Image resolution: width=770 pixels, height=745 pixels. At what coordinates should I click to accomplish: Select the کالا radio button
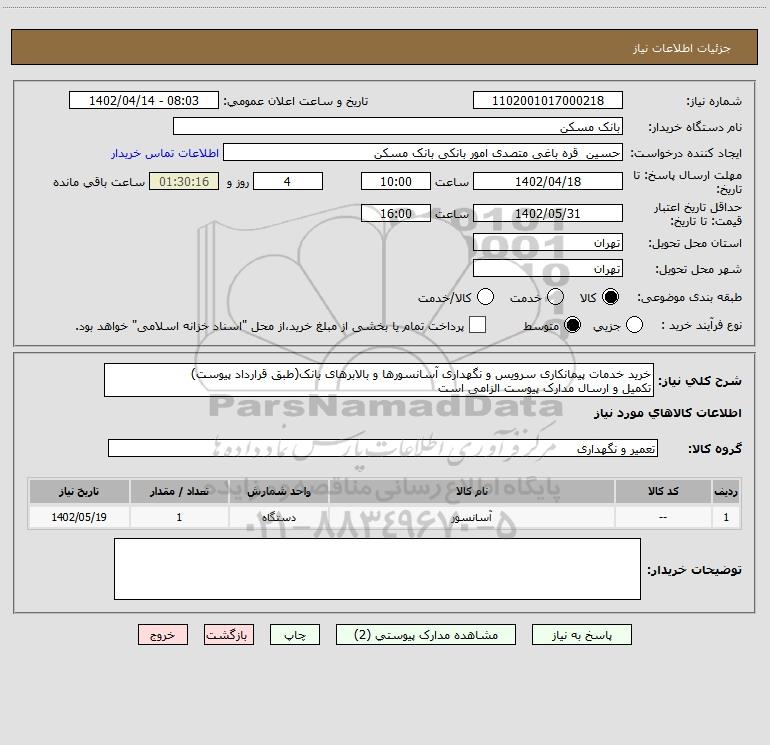(x=610, y=297)
